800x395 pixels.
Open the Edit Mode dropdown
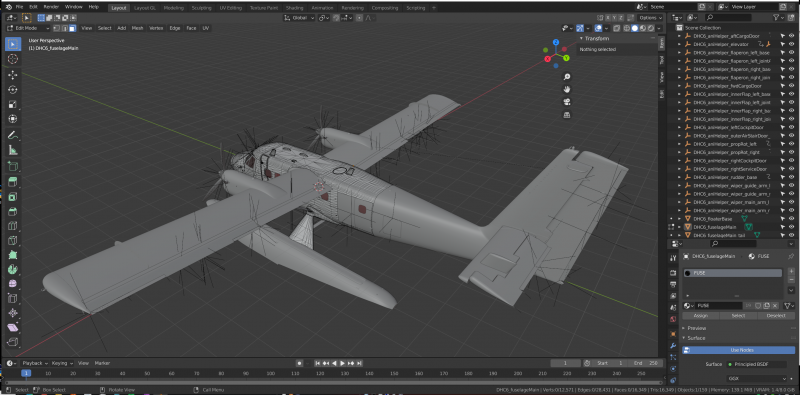28,28
